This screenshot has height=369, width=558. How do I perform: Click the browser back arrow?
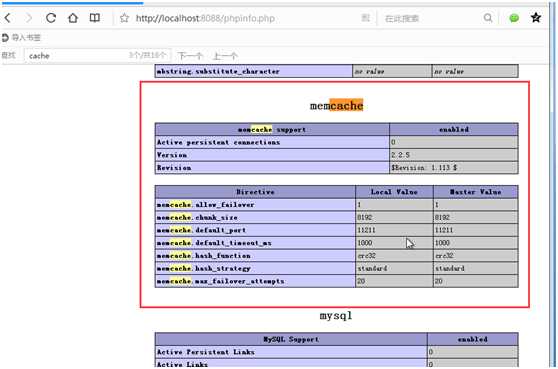8,18
